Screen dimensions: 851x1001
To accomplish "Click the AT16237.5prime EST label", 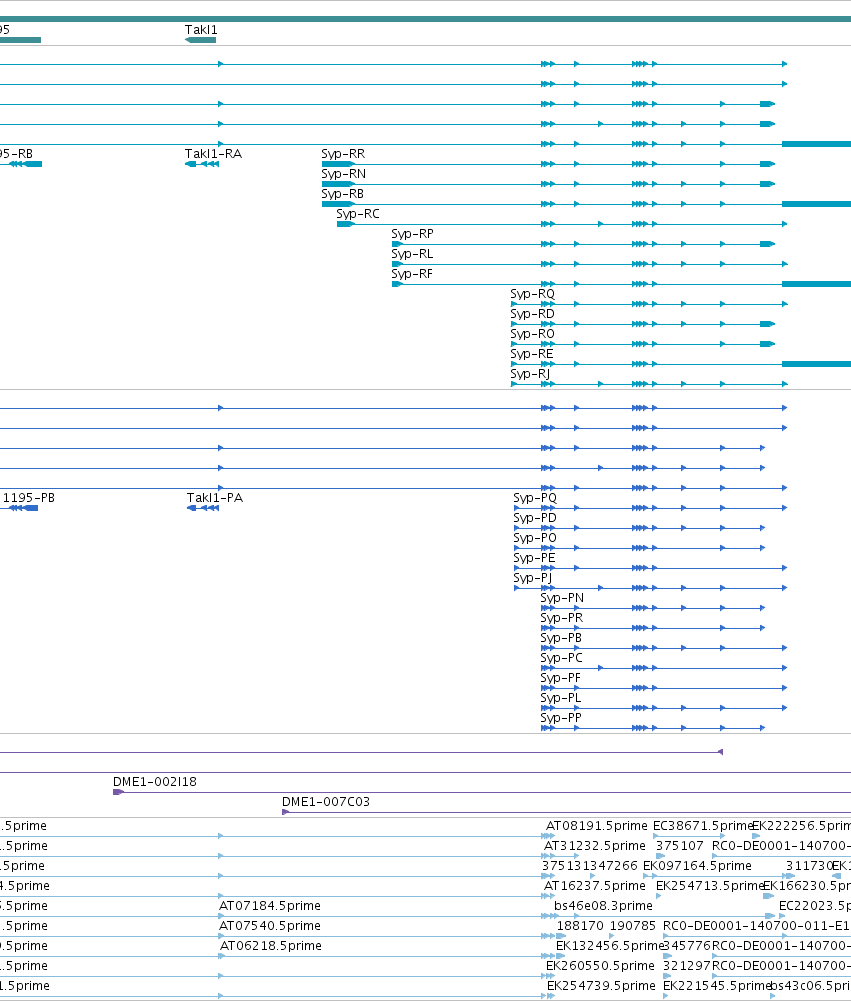I will [594, 886].
